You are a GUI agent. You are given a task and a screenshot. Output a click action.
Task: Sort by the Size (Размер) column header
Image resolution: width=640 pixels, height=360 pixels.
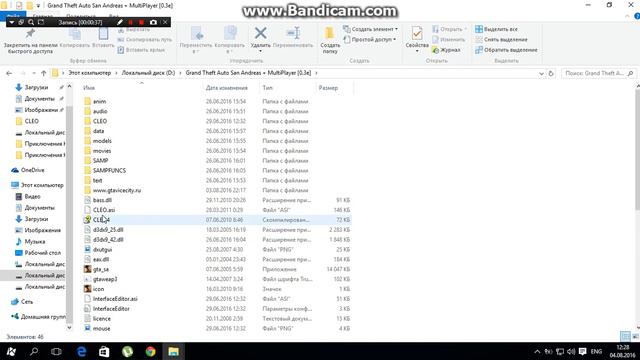pyautogui.click(x=328, y=88)
